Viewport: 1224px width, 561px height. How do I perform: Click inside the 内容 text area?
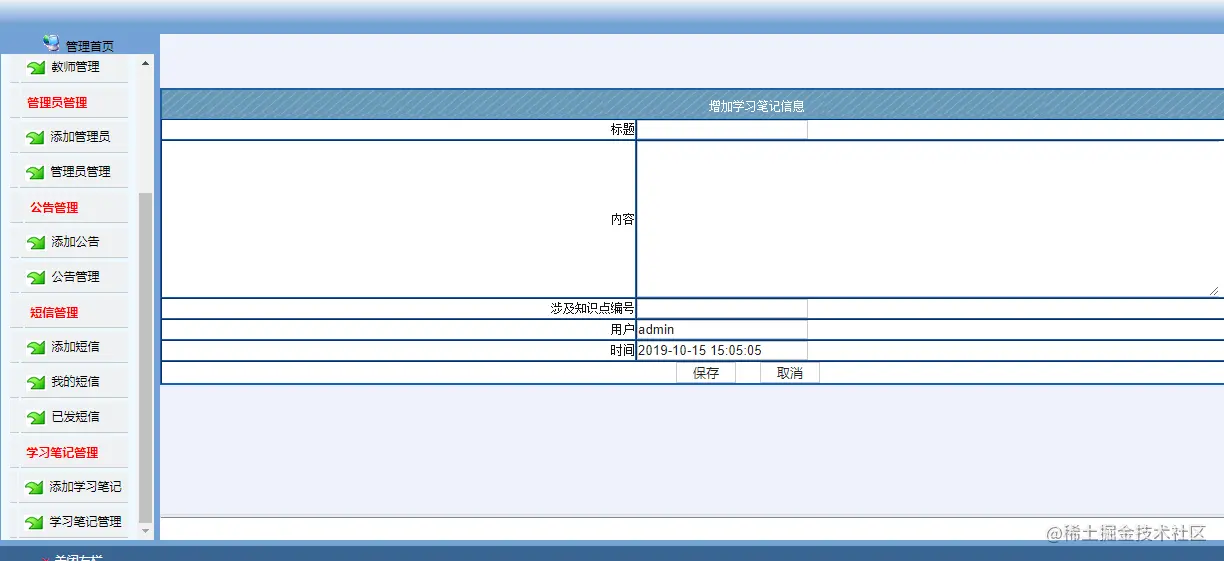(x=929, y=219)
